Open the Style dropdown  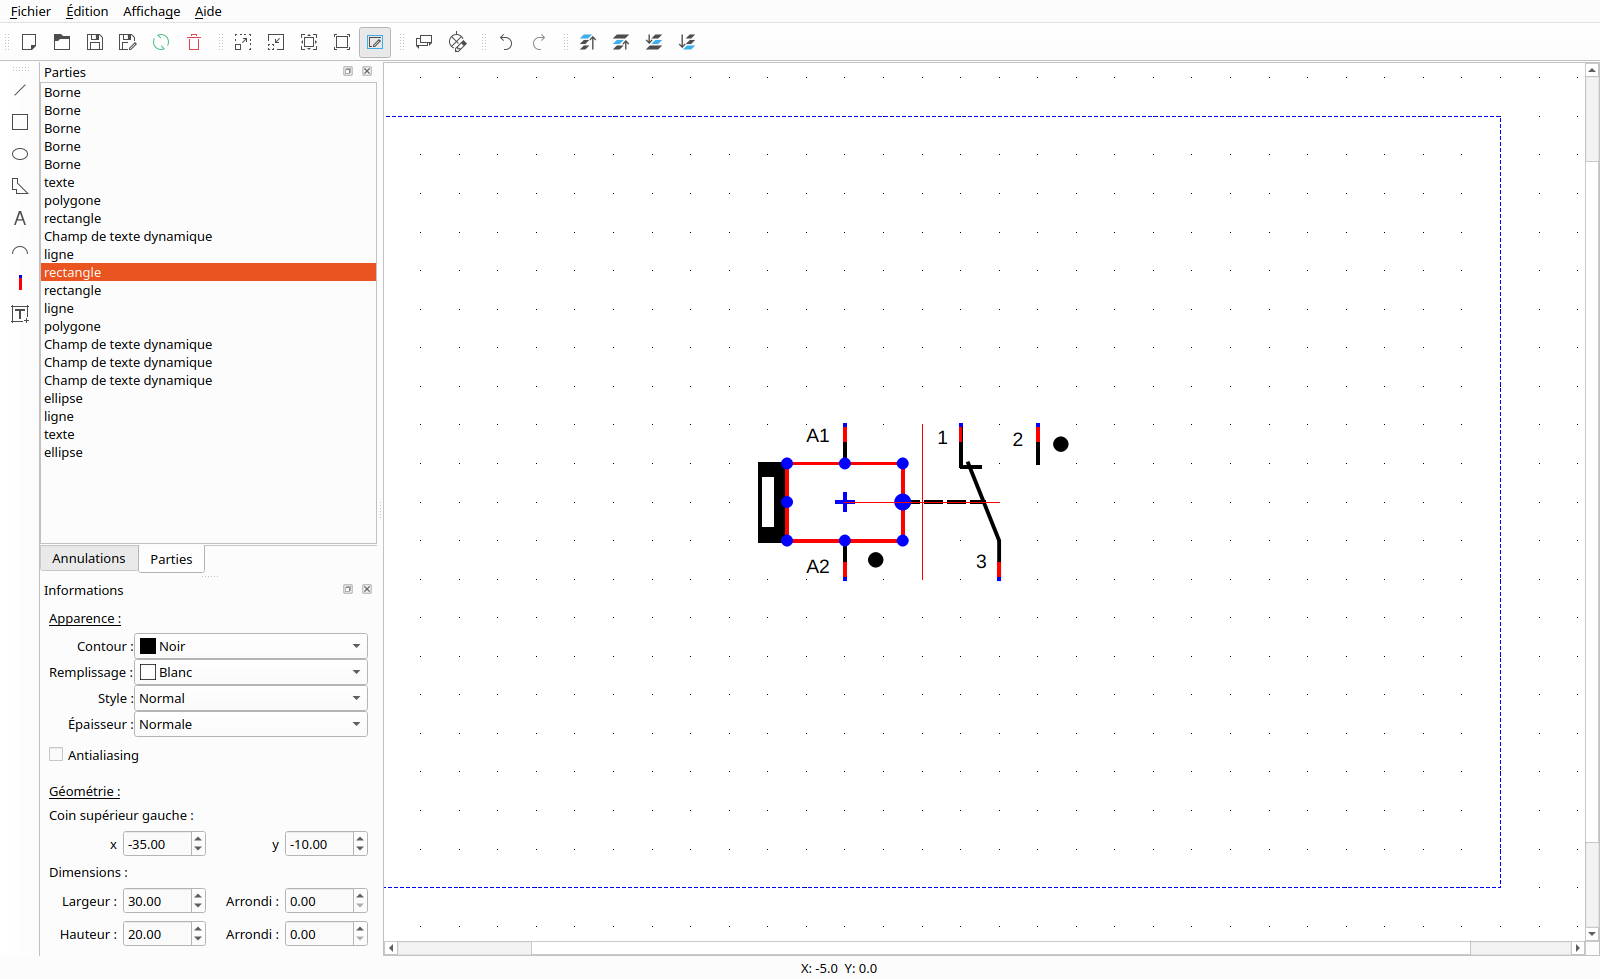click(251, 698)
